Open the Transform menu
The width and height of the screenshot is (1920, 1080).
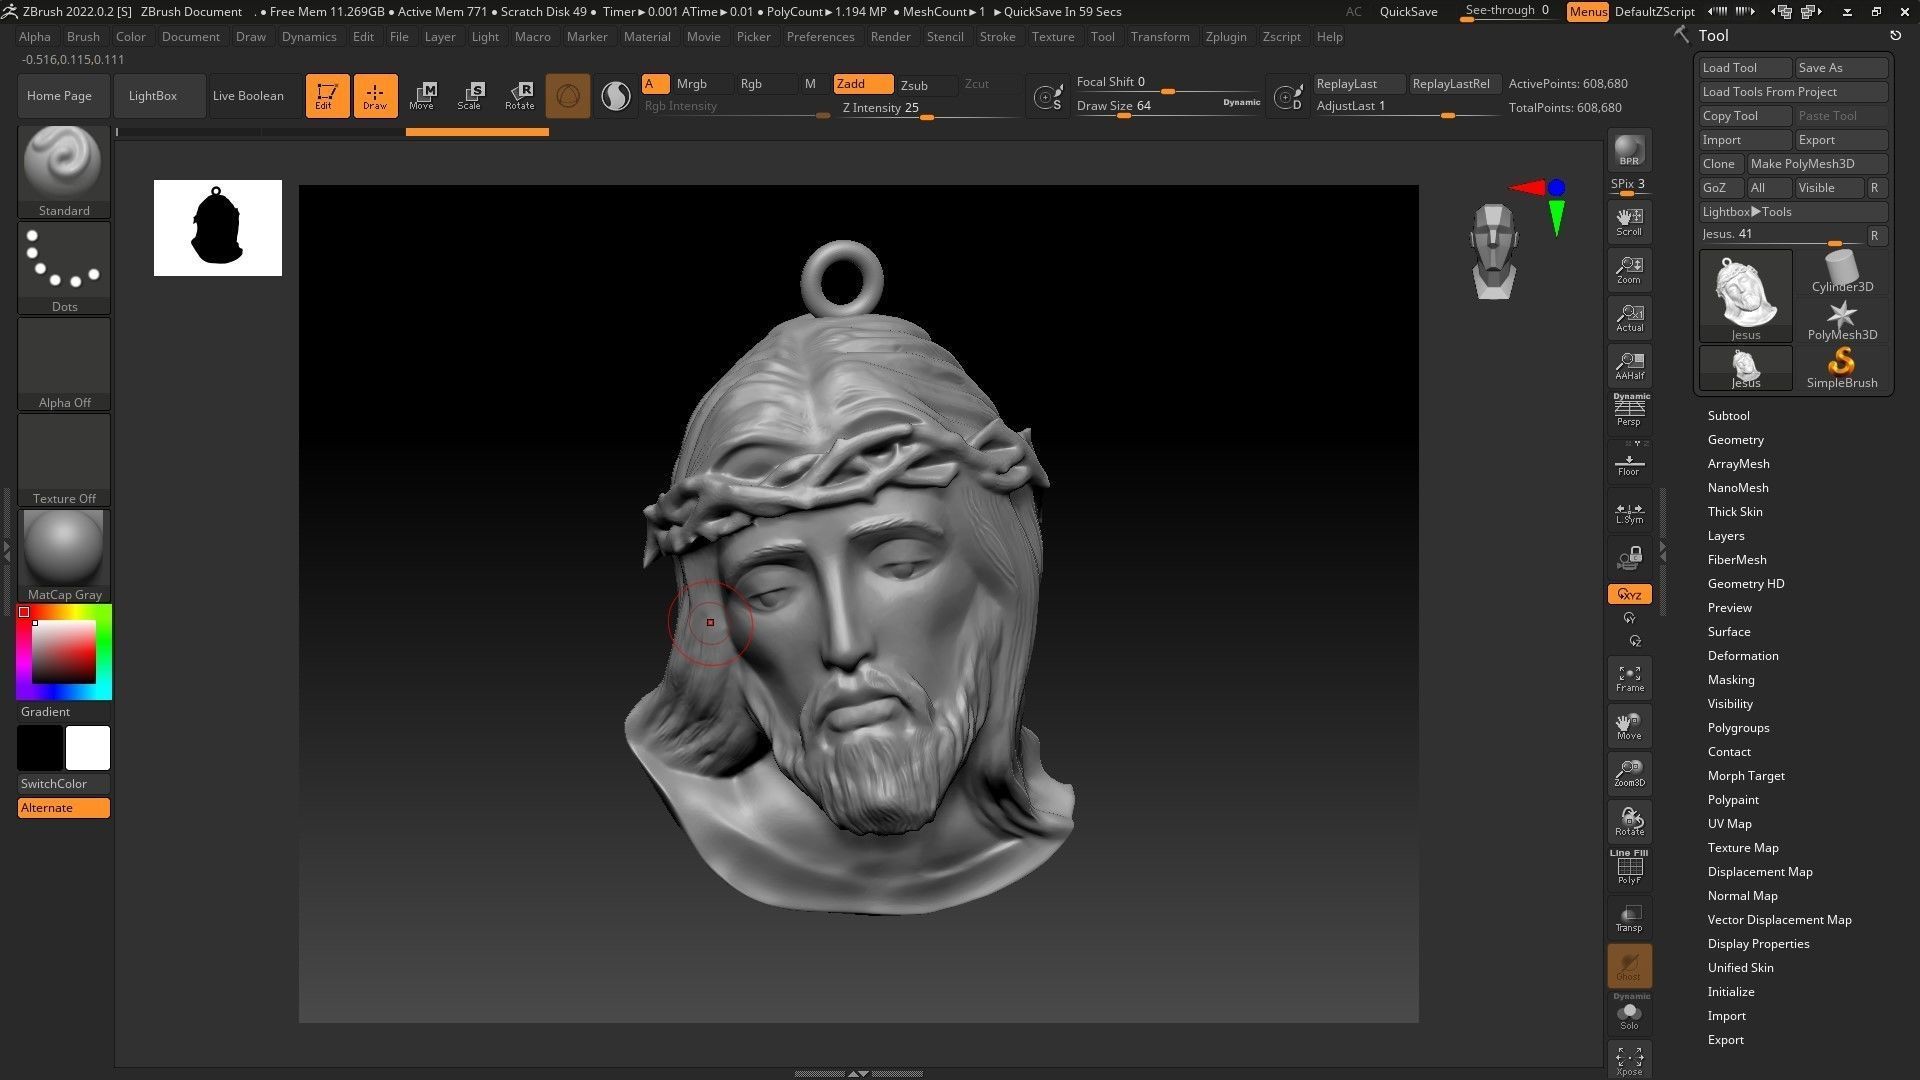pyautogui.click(x=1159, y=36)
